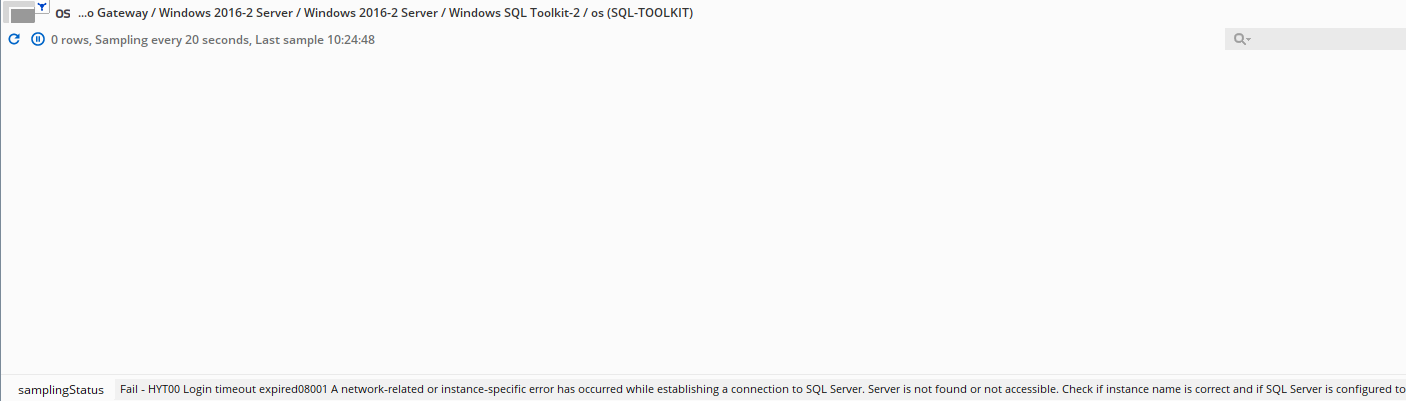Click the empty data rows area
1406x401 pixels.
pyautogui.click(x=703, y=212)
